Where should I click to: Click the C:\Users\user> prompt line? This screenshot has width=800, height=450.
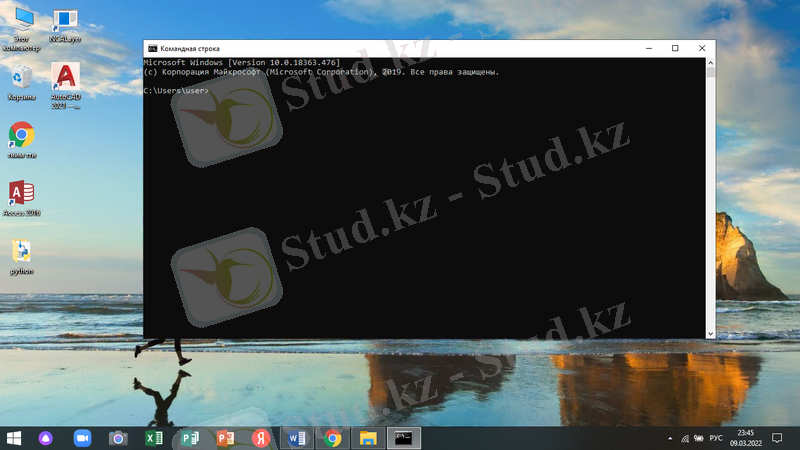[176, 91]
